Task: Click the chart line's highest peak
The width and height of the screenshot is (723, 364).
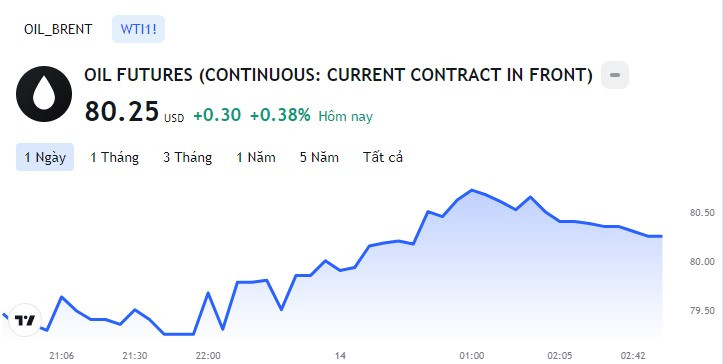Action: pyautogui.click(x=472, y=190)
